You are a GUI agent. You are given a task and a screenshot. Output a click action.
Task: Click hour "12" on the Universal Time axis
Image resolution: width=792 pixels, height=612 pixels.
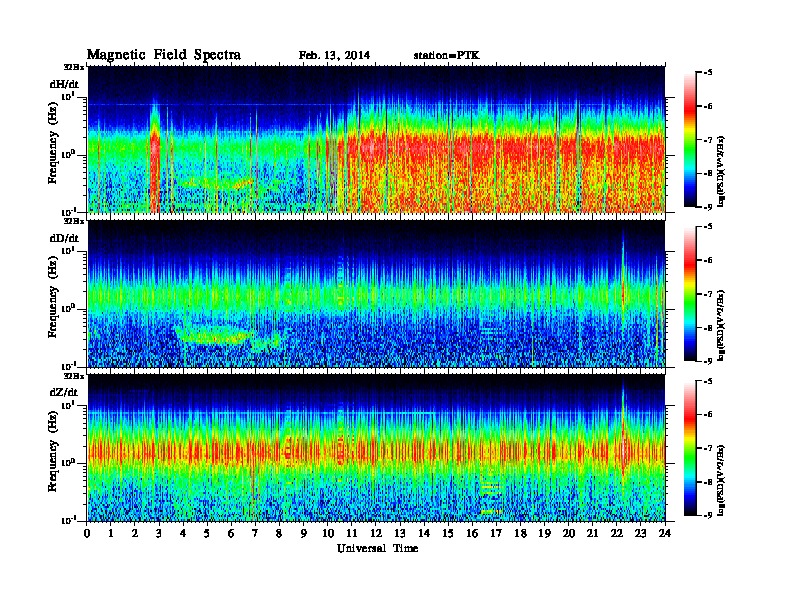click(x=375, y=534)
